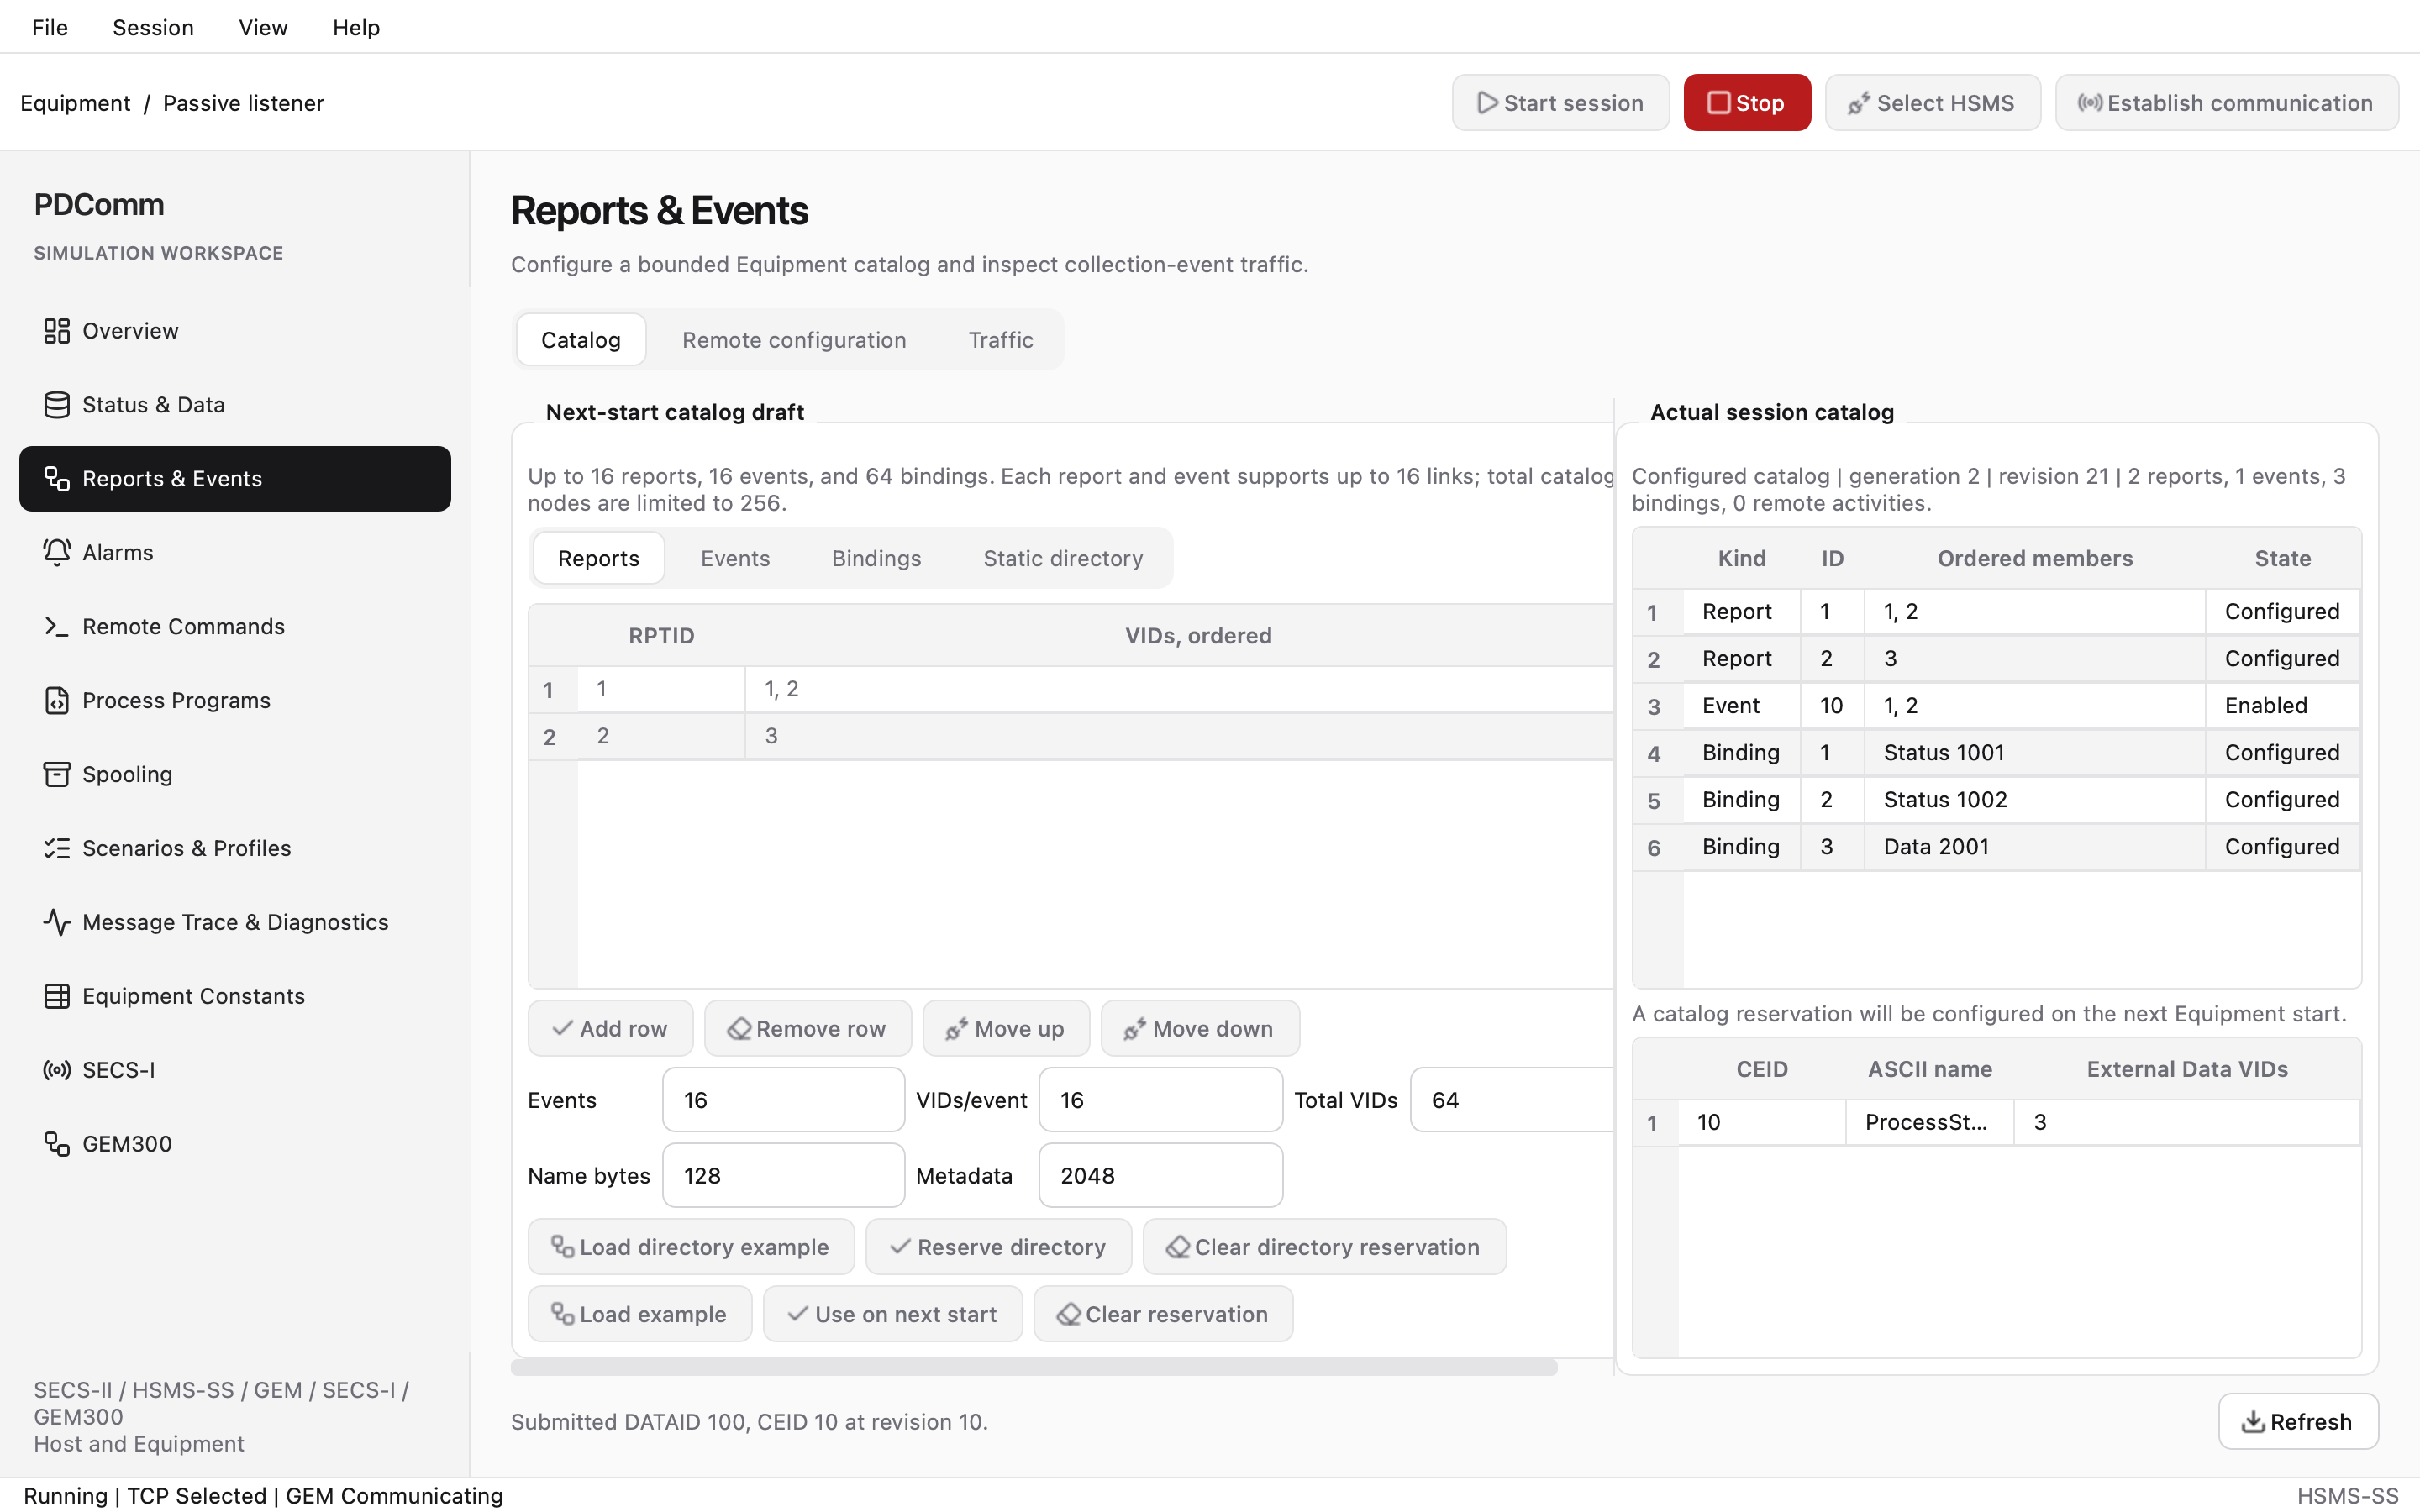The height and width of the screenshot is (1512, 2420).
Task: Switch to the Bindings sub-tab
Action: [x=877, y=558]
